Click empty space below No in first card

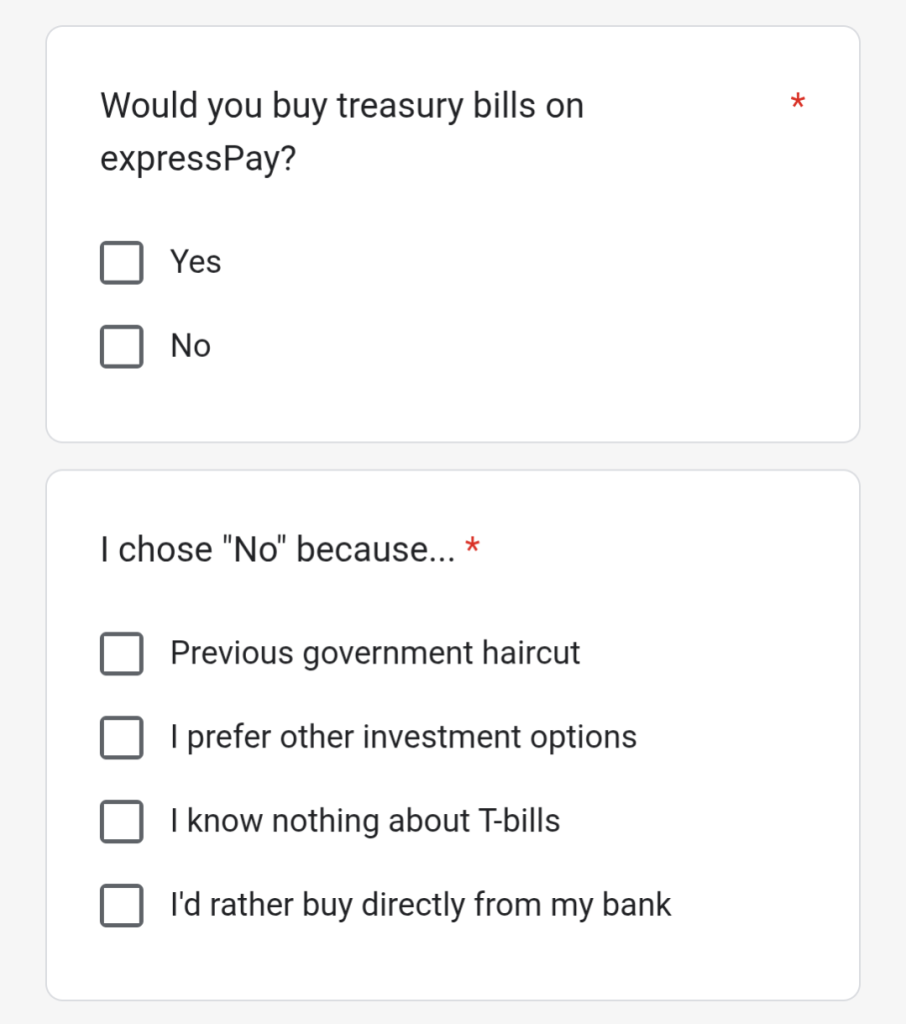click(452, 405)
